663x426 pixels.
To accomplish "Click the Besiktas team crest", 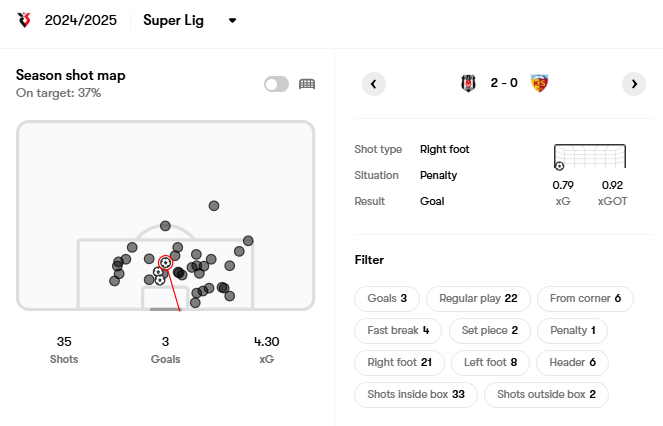I will coord(468,83).
